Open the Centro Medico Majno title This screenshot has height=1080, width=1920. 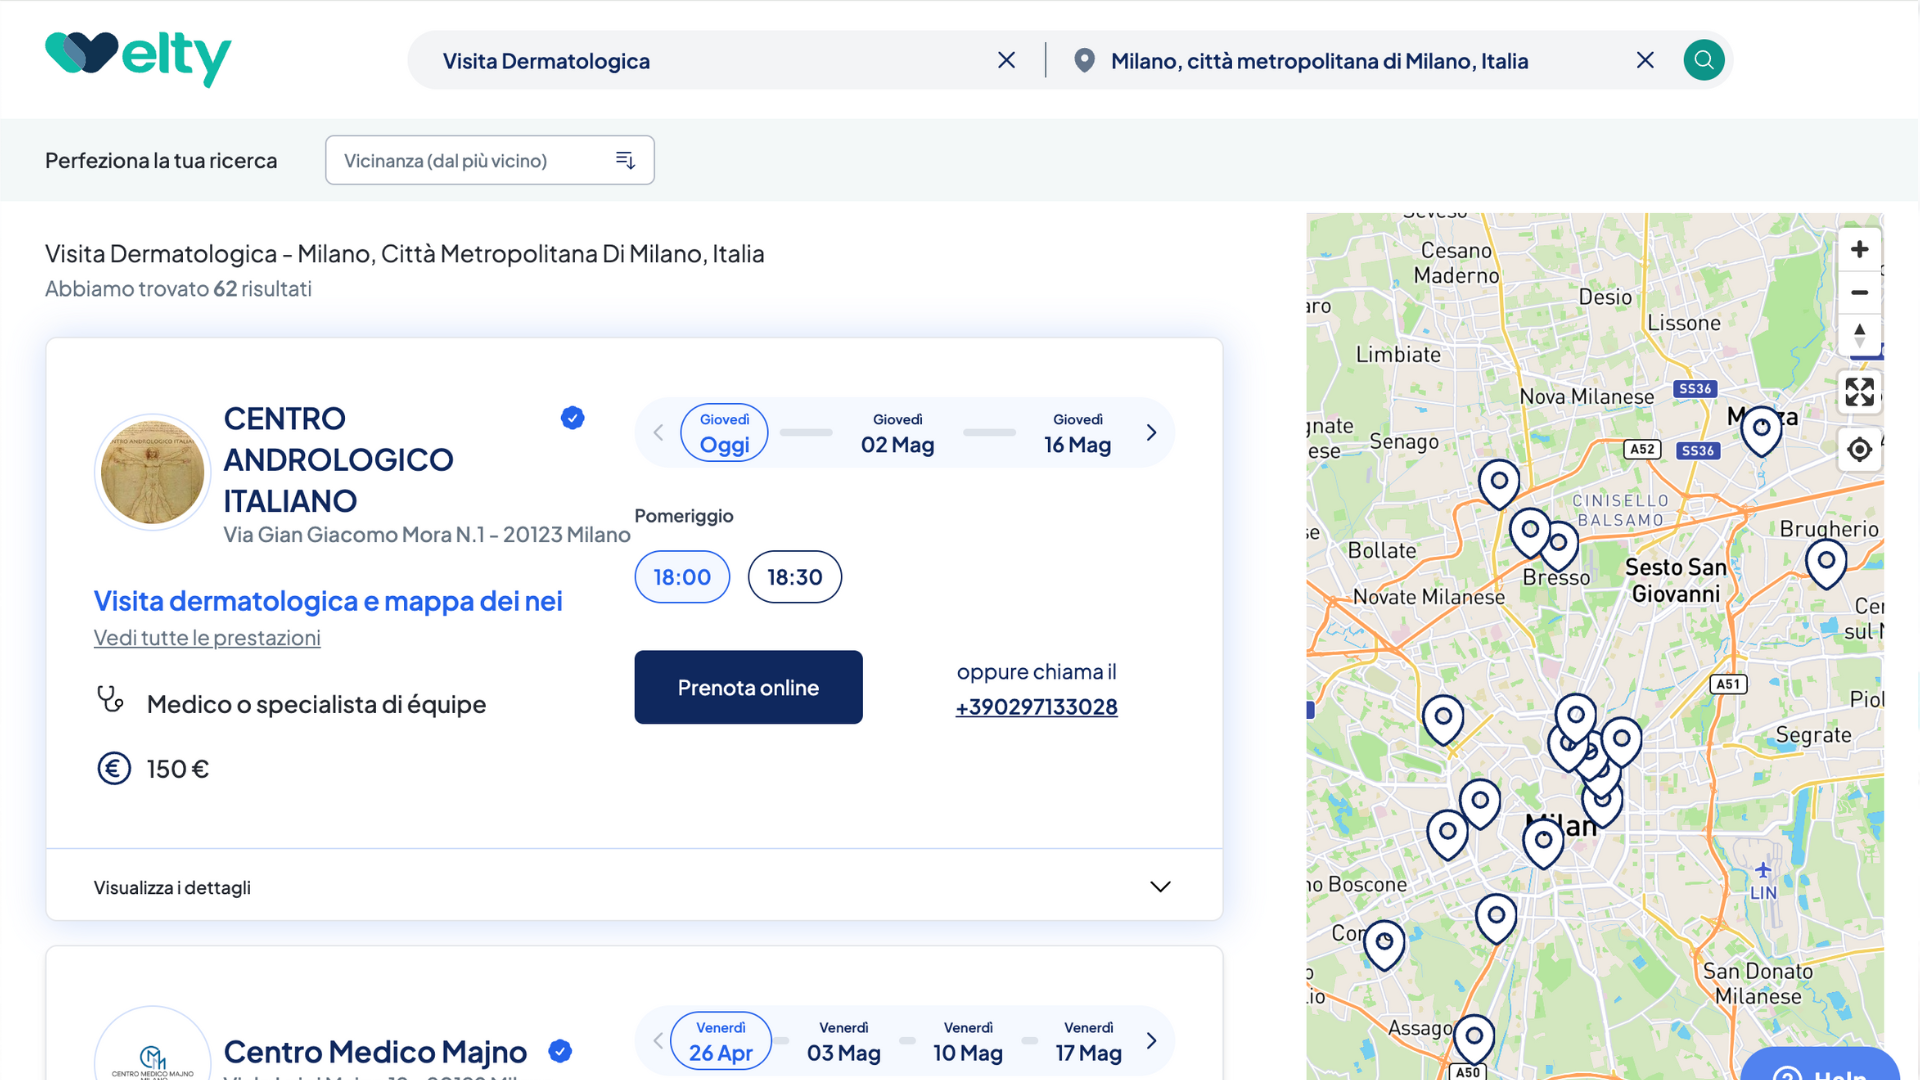pos(375,1052)
